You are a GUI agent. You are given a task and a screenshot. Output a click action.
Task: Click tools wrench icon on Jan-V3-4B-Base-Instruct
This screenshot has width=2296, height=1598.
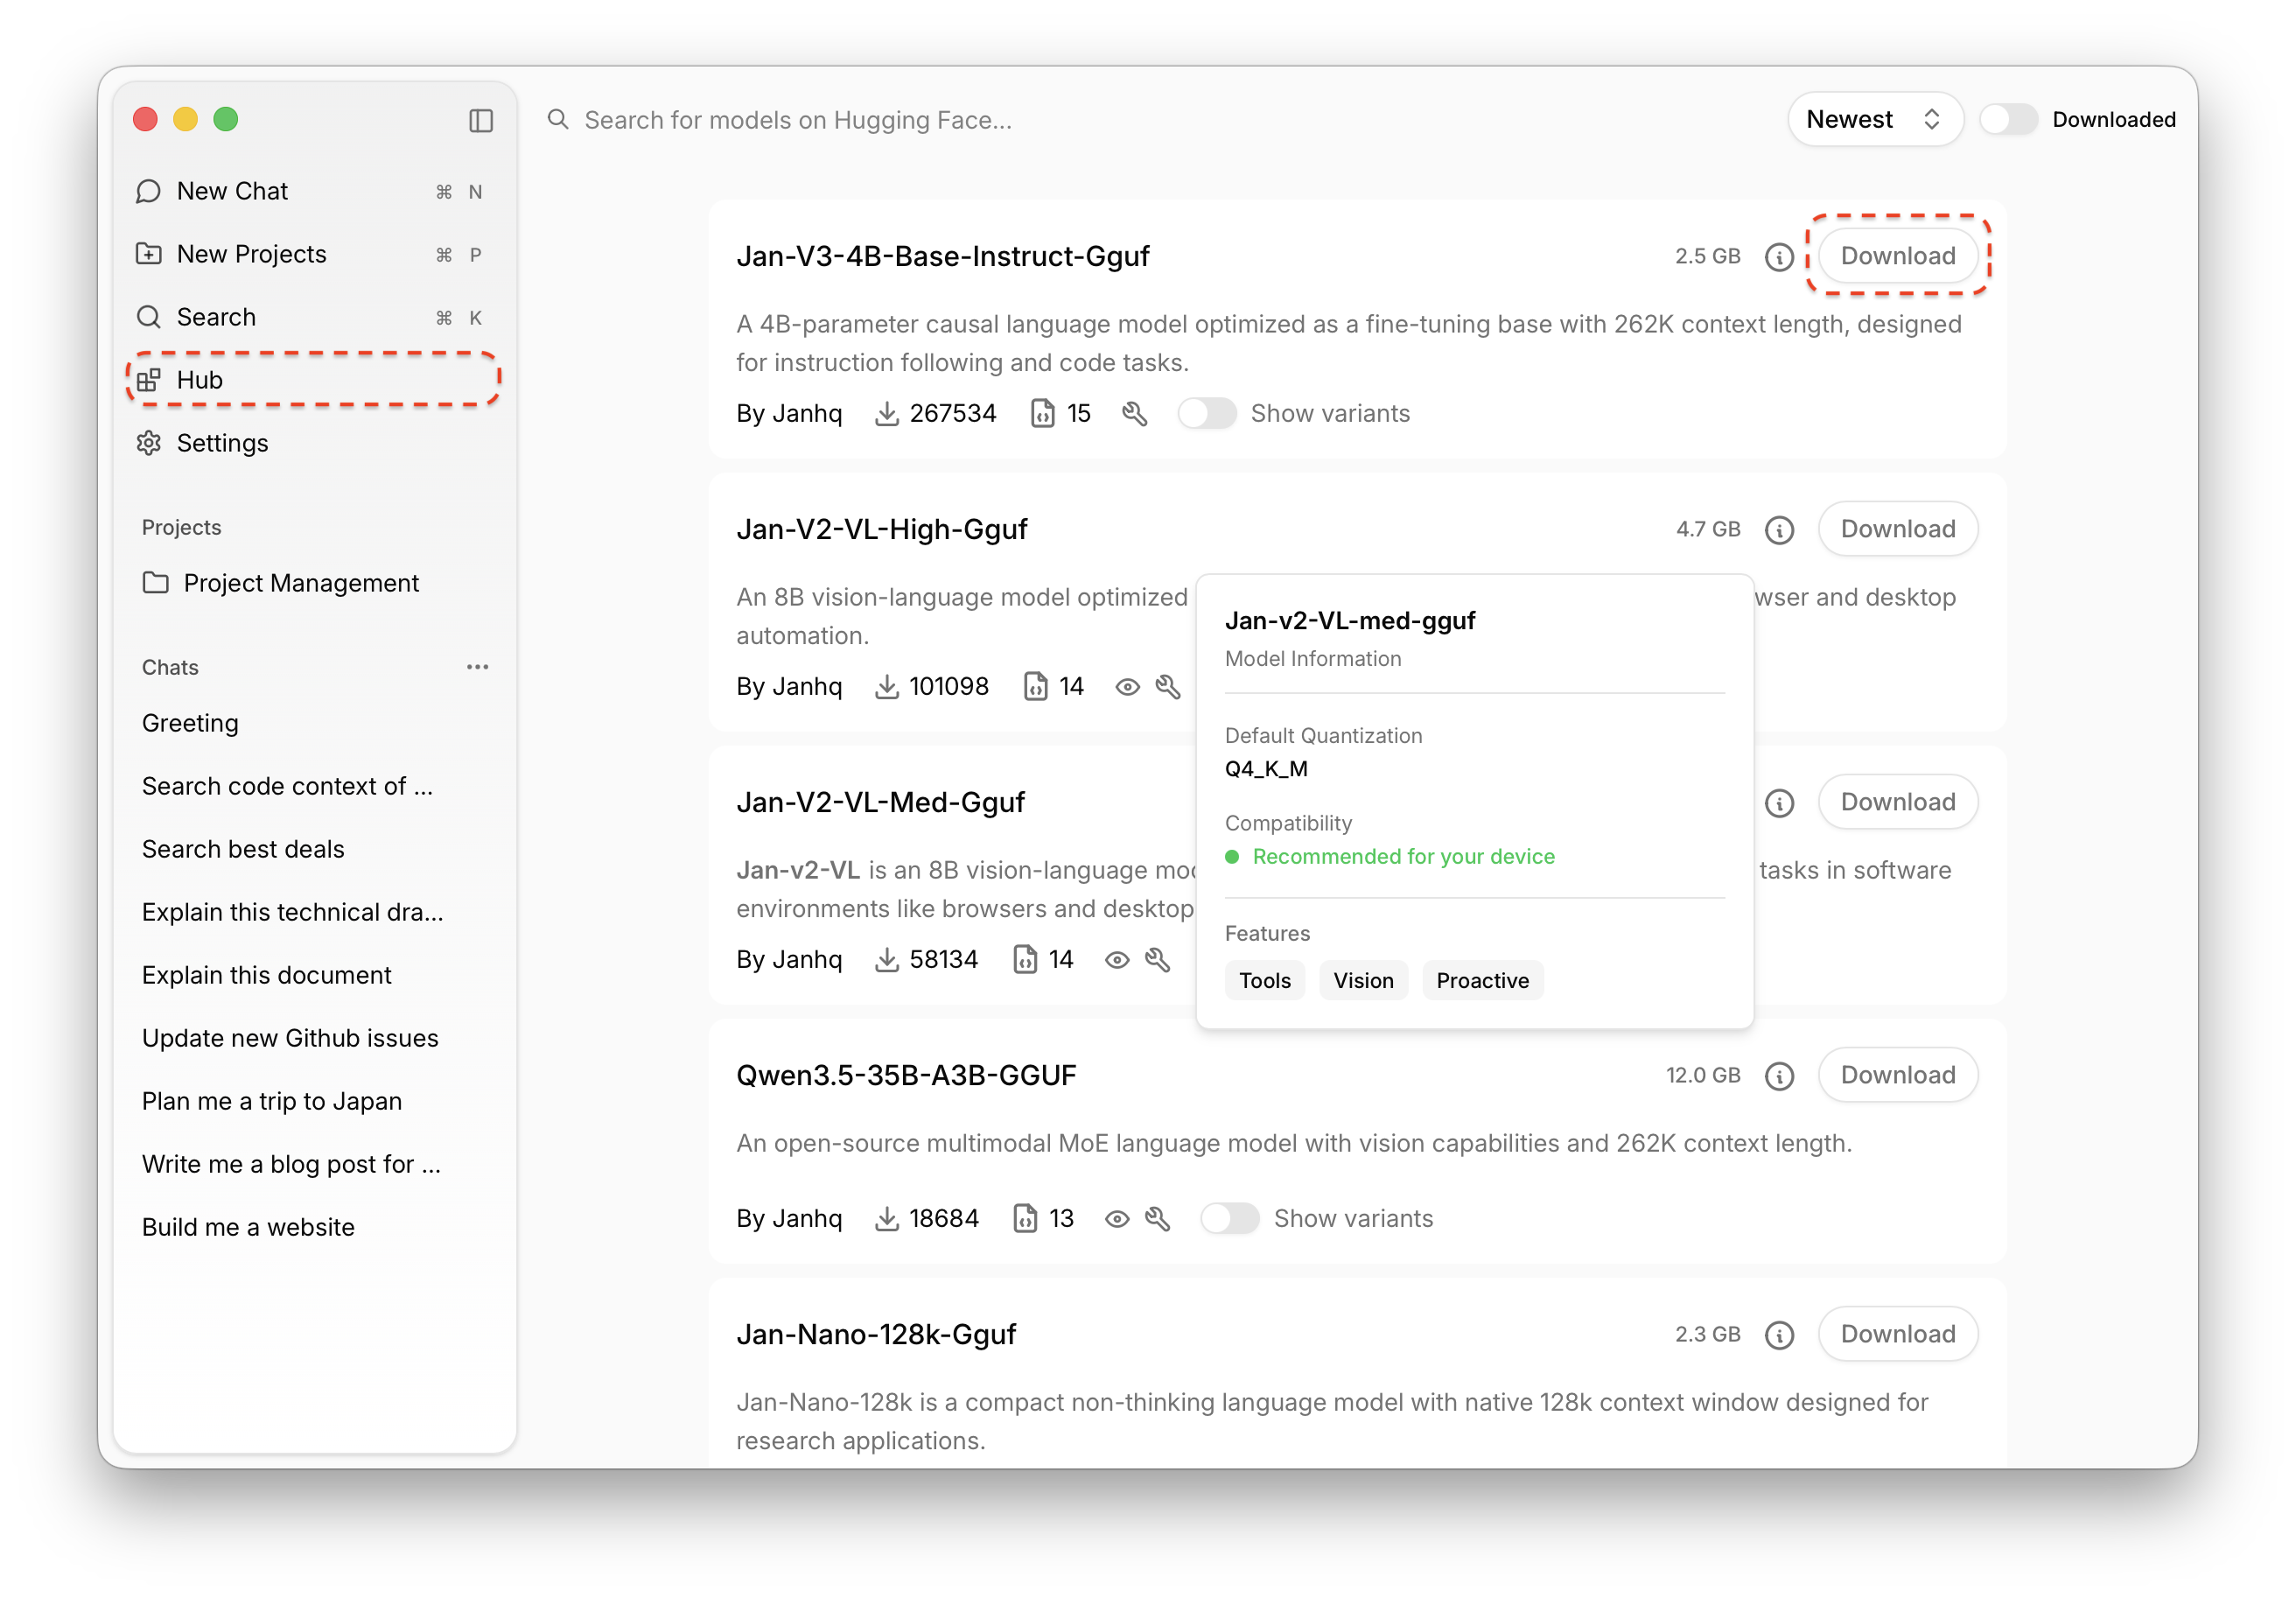(1134, 414)
